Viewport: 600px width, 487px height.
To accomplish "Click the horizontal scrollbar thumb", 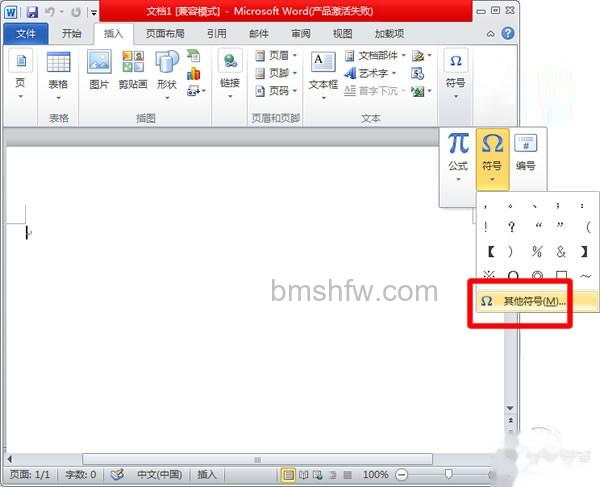I will click(258, 459).
